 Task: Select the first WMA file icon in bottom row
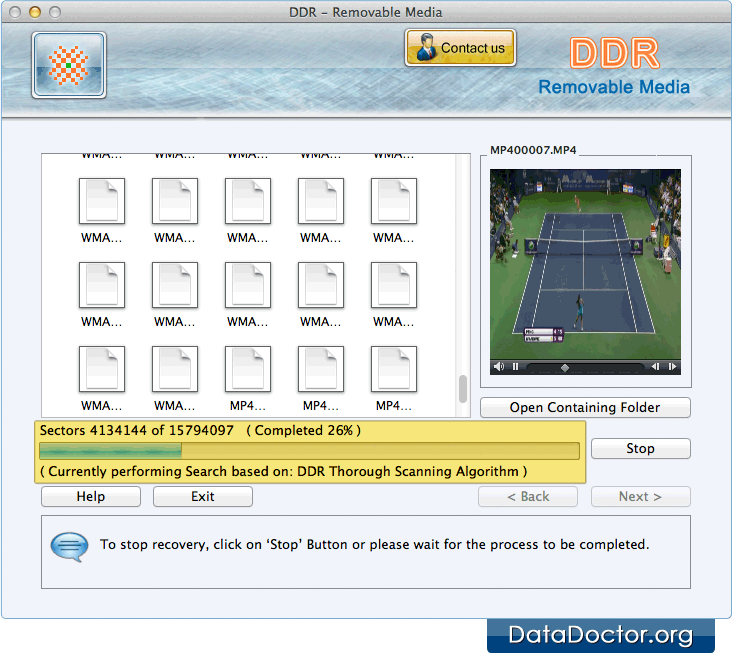click(102, 369)
